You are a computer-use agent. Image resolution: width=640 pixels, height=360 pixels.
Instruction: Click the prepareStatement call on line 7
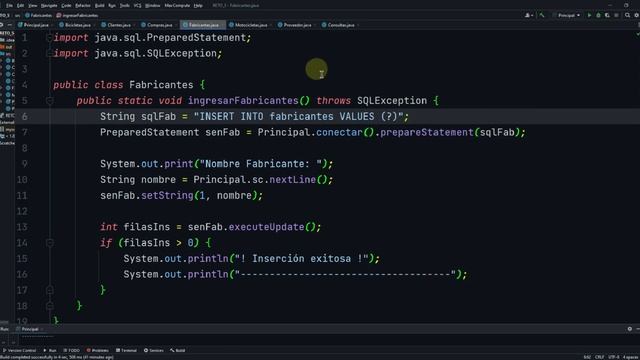tap(427, 133)
